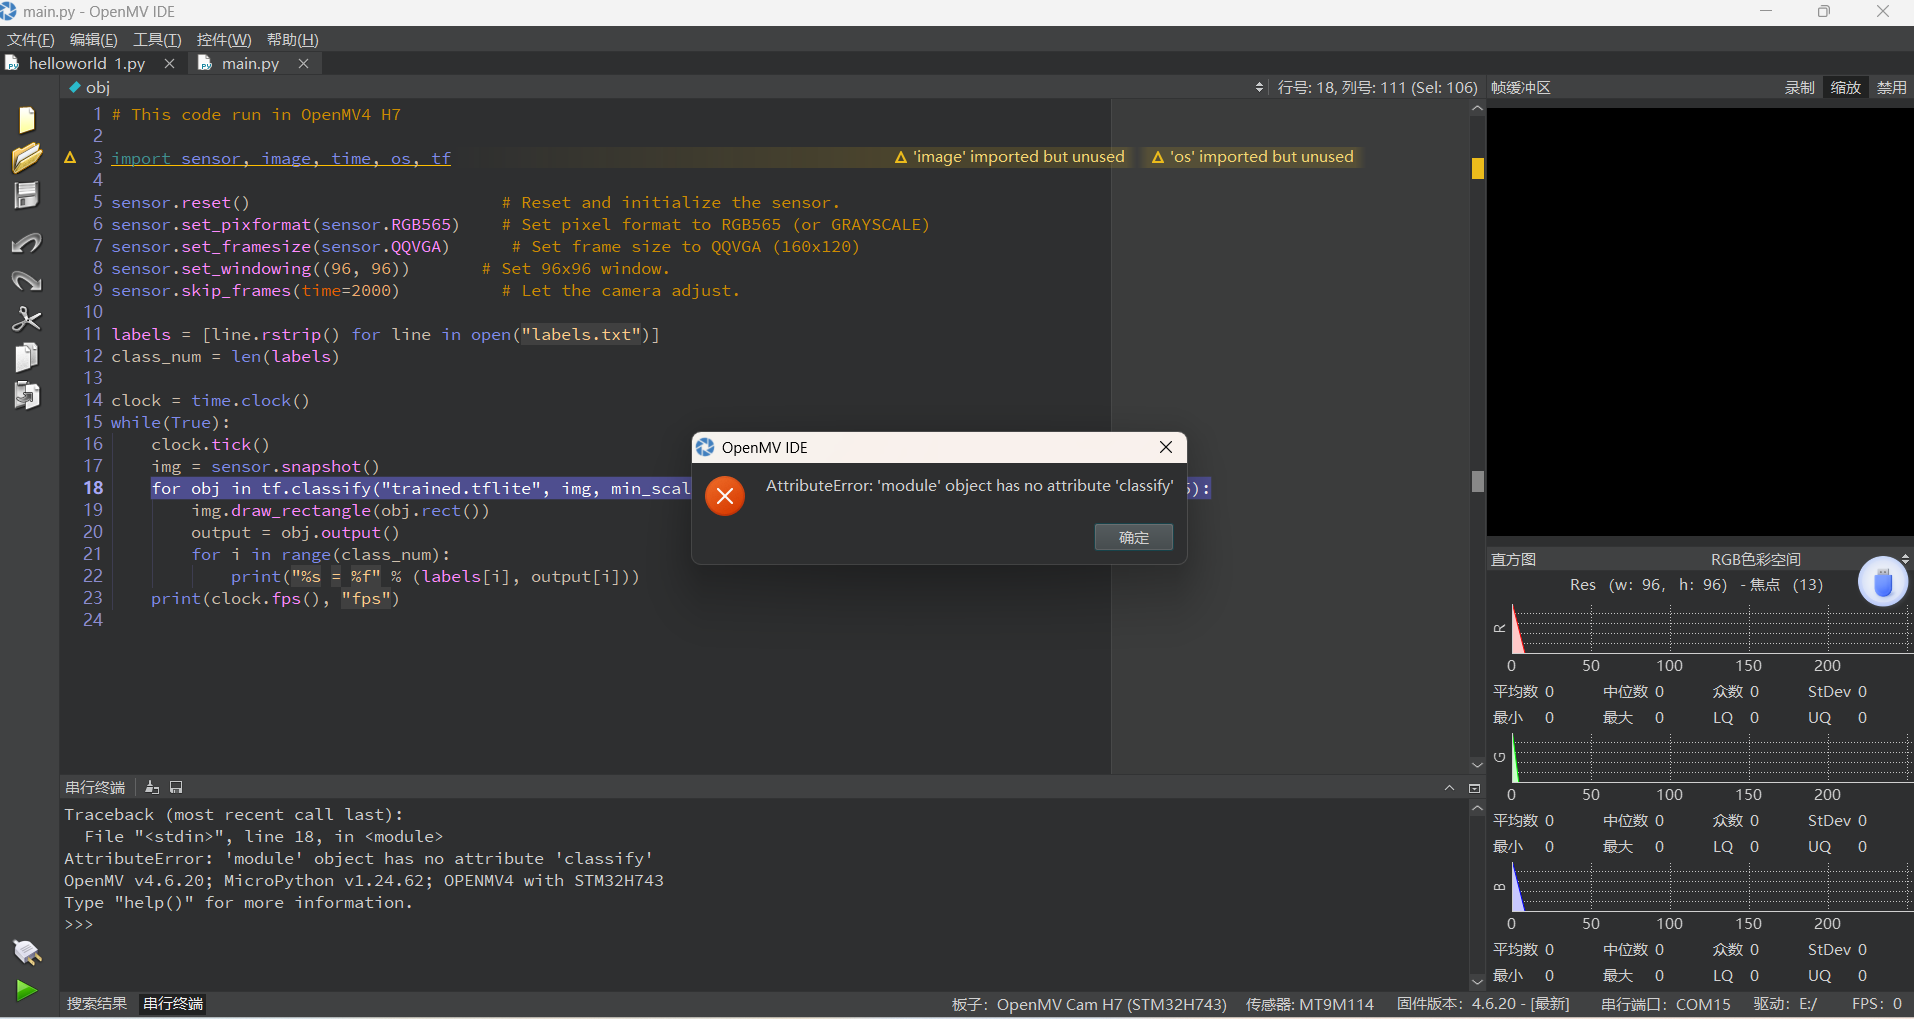Click the symbol dropdown up-down arrows

pyautogui.click(x=1259, y=87)
